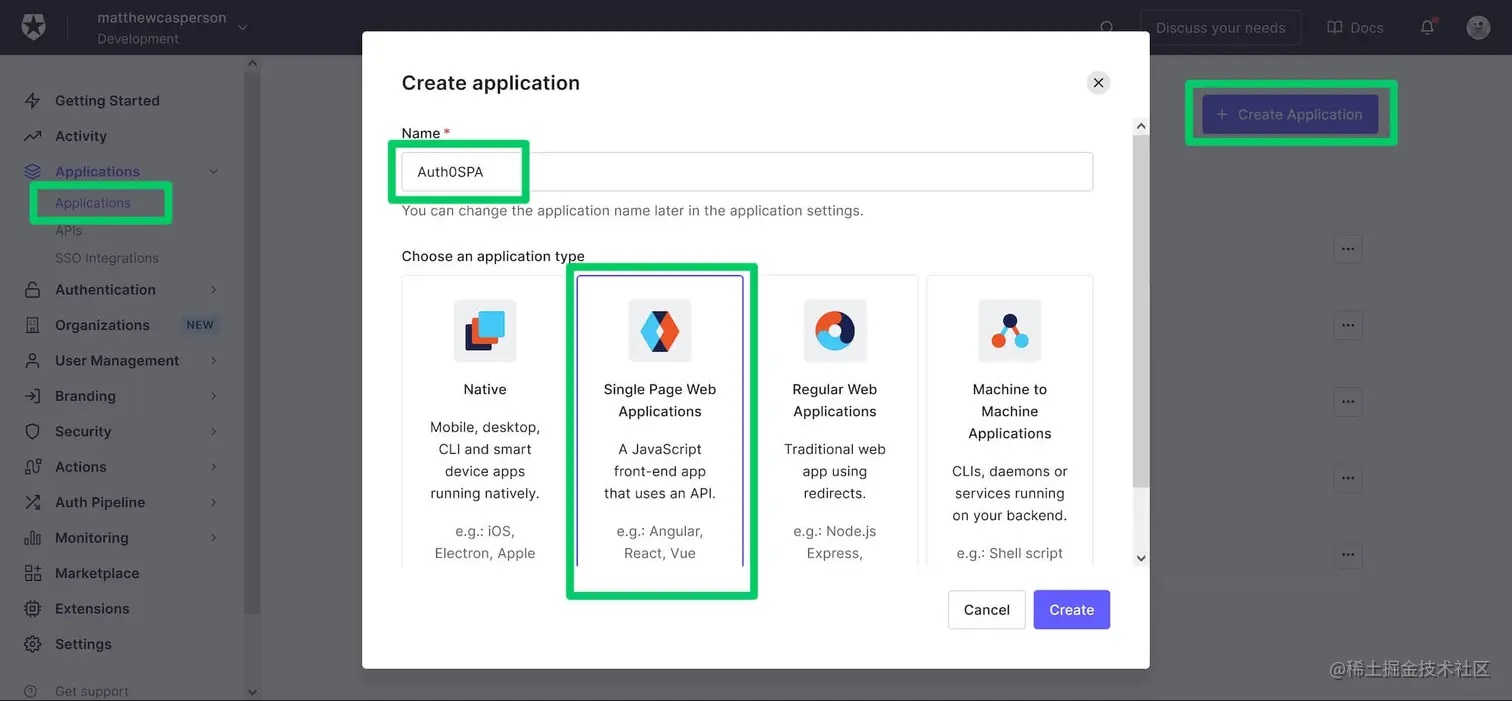Close the Create application dialog
This screenshot has height=701, width=1512.
[1098, 83]
